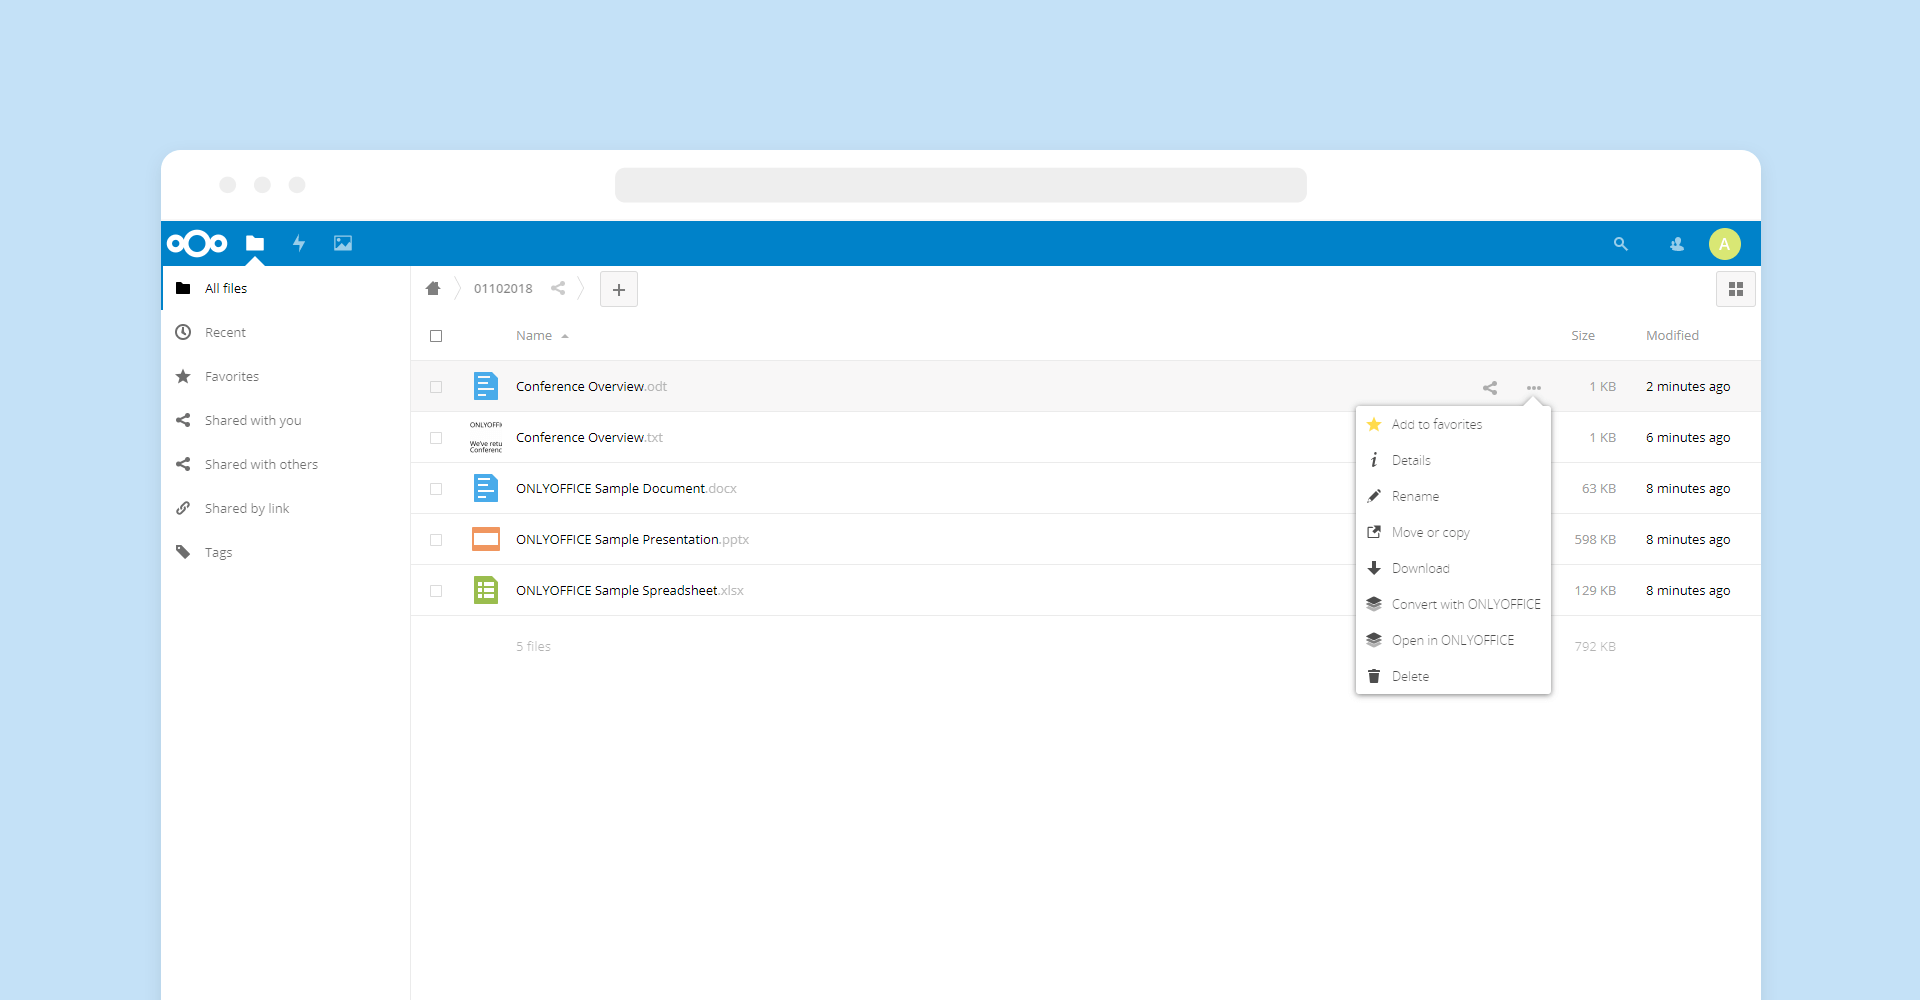
Task: Collapse the three-dot actions menu
Action: [x=1533, y=388]
